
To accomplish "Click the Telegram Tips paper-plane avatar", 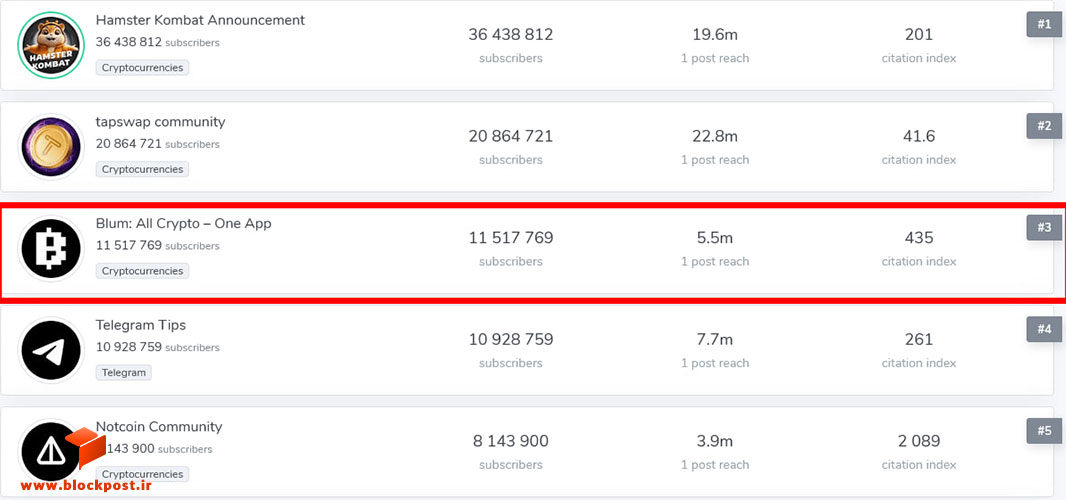I will 50,350.
